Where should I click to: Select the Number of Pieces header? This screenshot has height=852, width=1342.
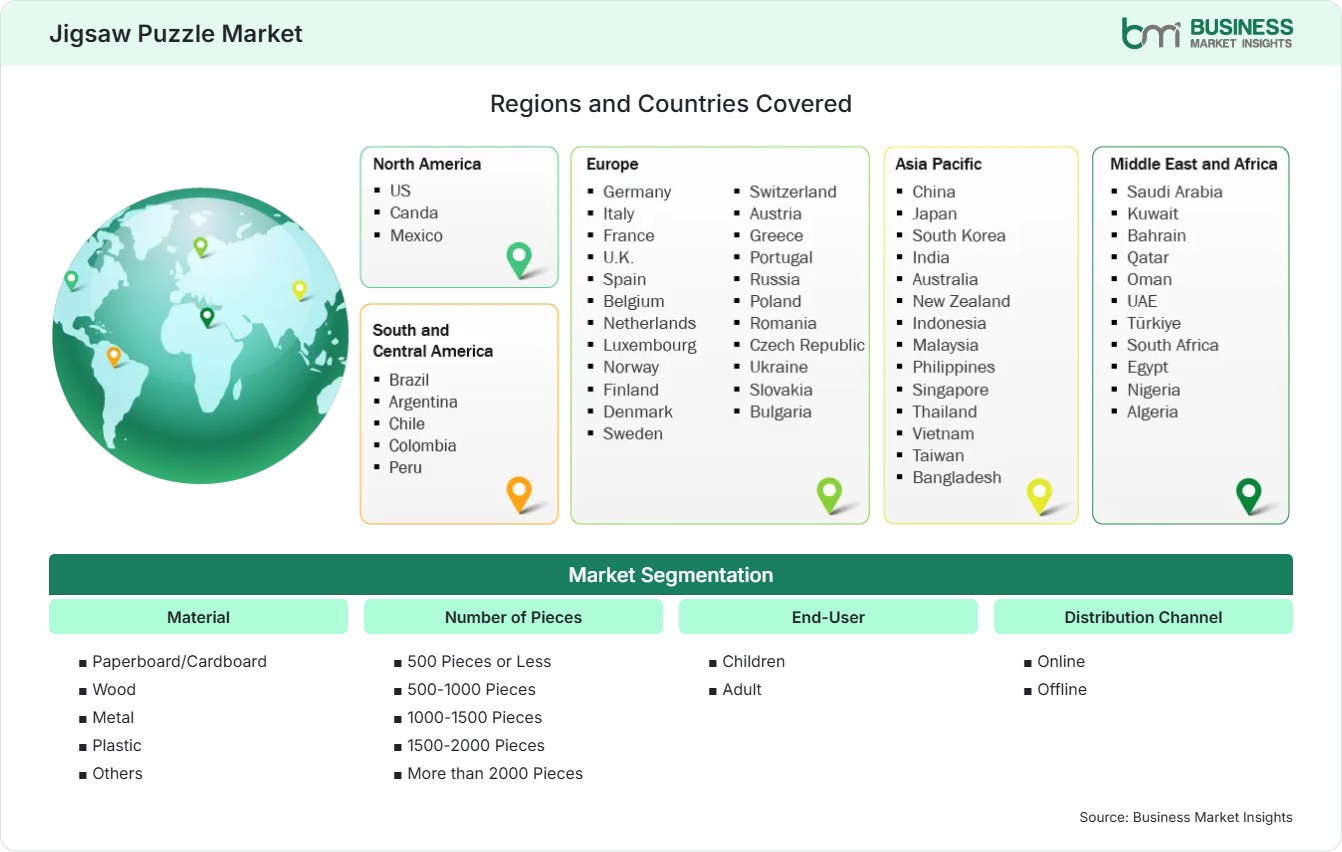tap(513, 617)
